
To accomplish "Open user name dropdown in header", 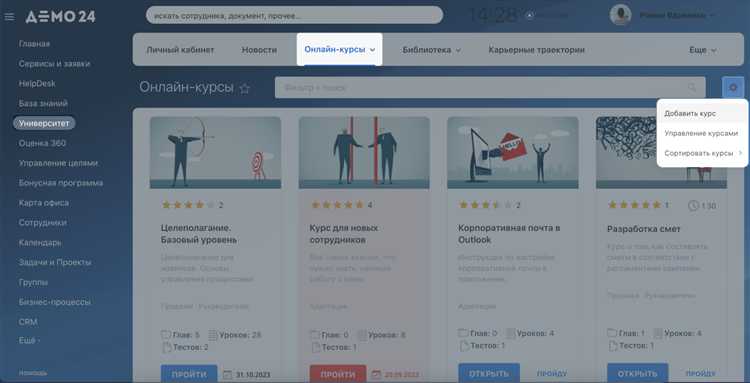I will click(677, 15).
